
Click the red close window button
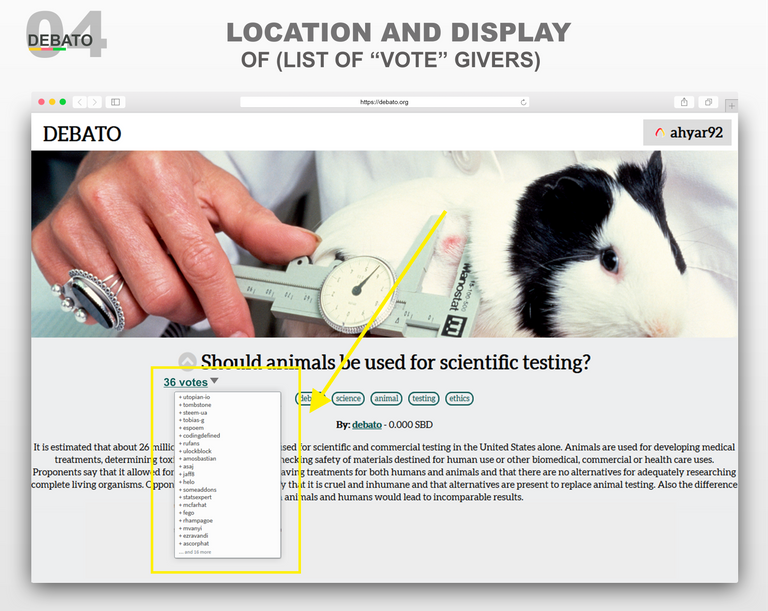click(x=42, y=102)
